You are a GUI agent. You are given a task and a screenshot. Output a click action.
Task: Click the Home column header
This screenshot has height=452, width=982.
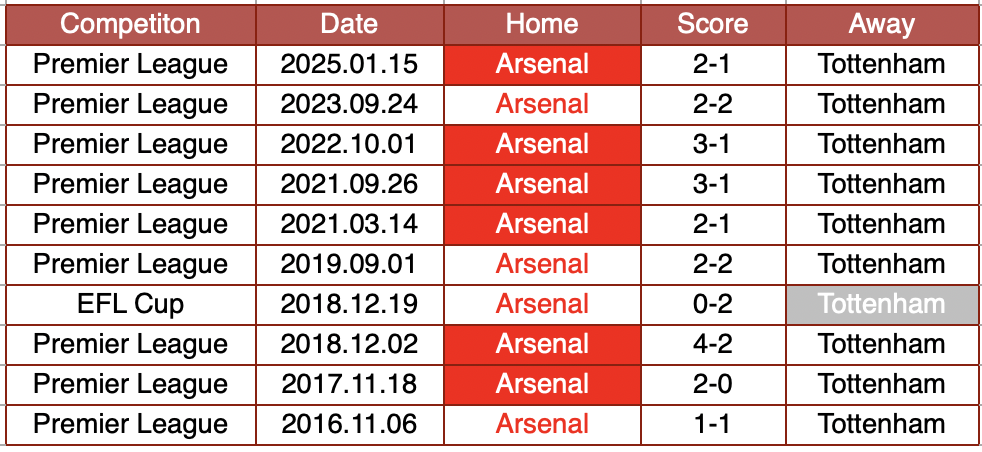pos(542,25)
